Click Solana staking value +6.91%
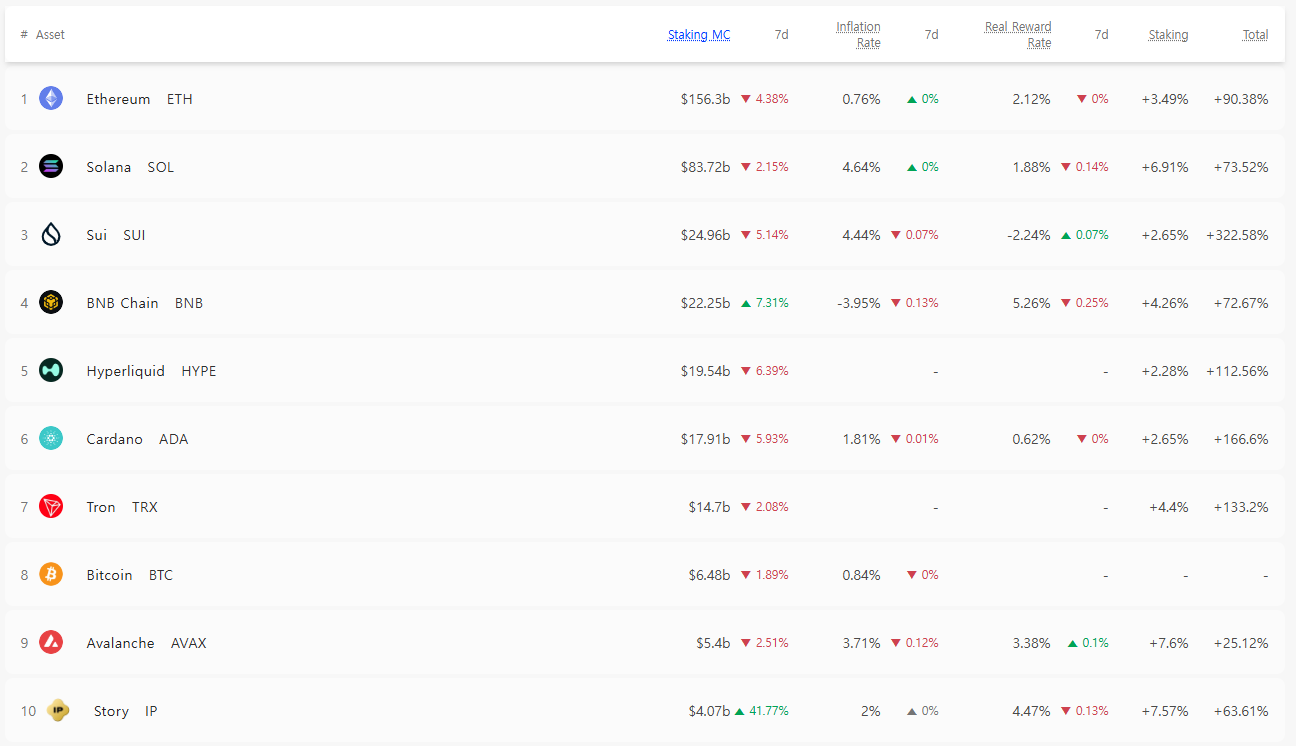Viewport: 1296px width, 746px height. pos(1165,167)
